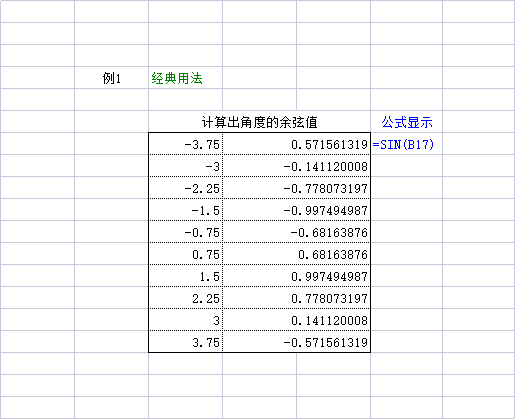Click result cell -0.141120008
This screenshot has width=515, height=419.
pyautogui.click(x=296, y=166)
